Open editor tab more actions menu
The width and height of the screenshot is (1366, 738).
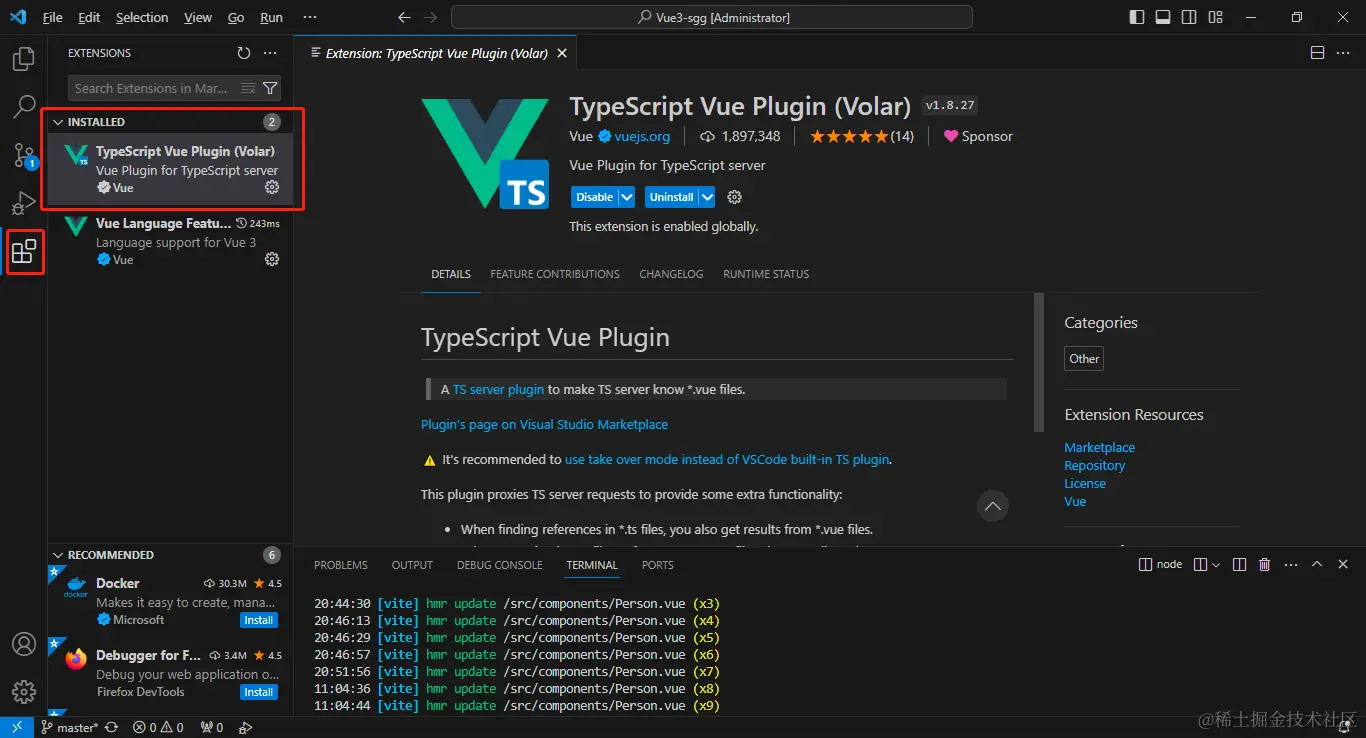1343,53
